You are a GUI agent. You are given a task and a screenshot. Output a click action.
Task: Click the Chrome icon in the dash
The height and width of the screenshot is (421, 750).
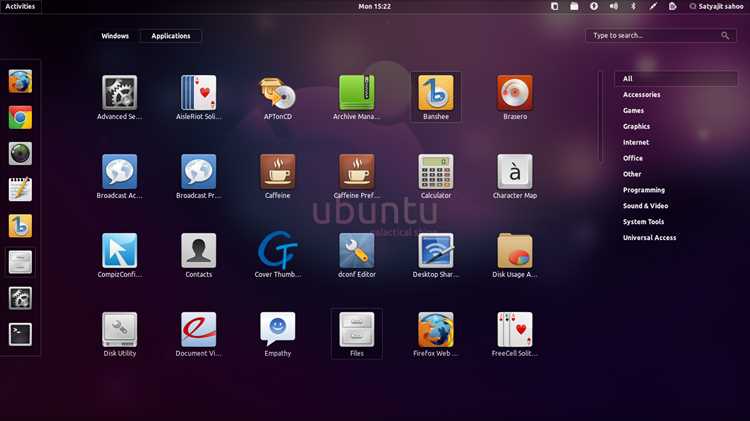click(20, 118)
